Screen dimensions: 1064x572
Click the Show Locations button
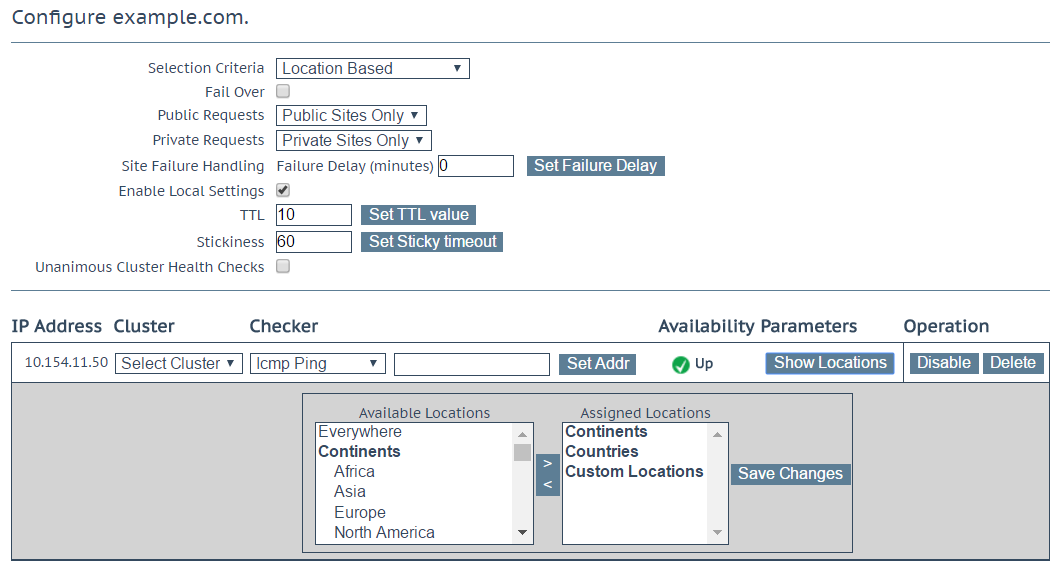pos(830,363)
